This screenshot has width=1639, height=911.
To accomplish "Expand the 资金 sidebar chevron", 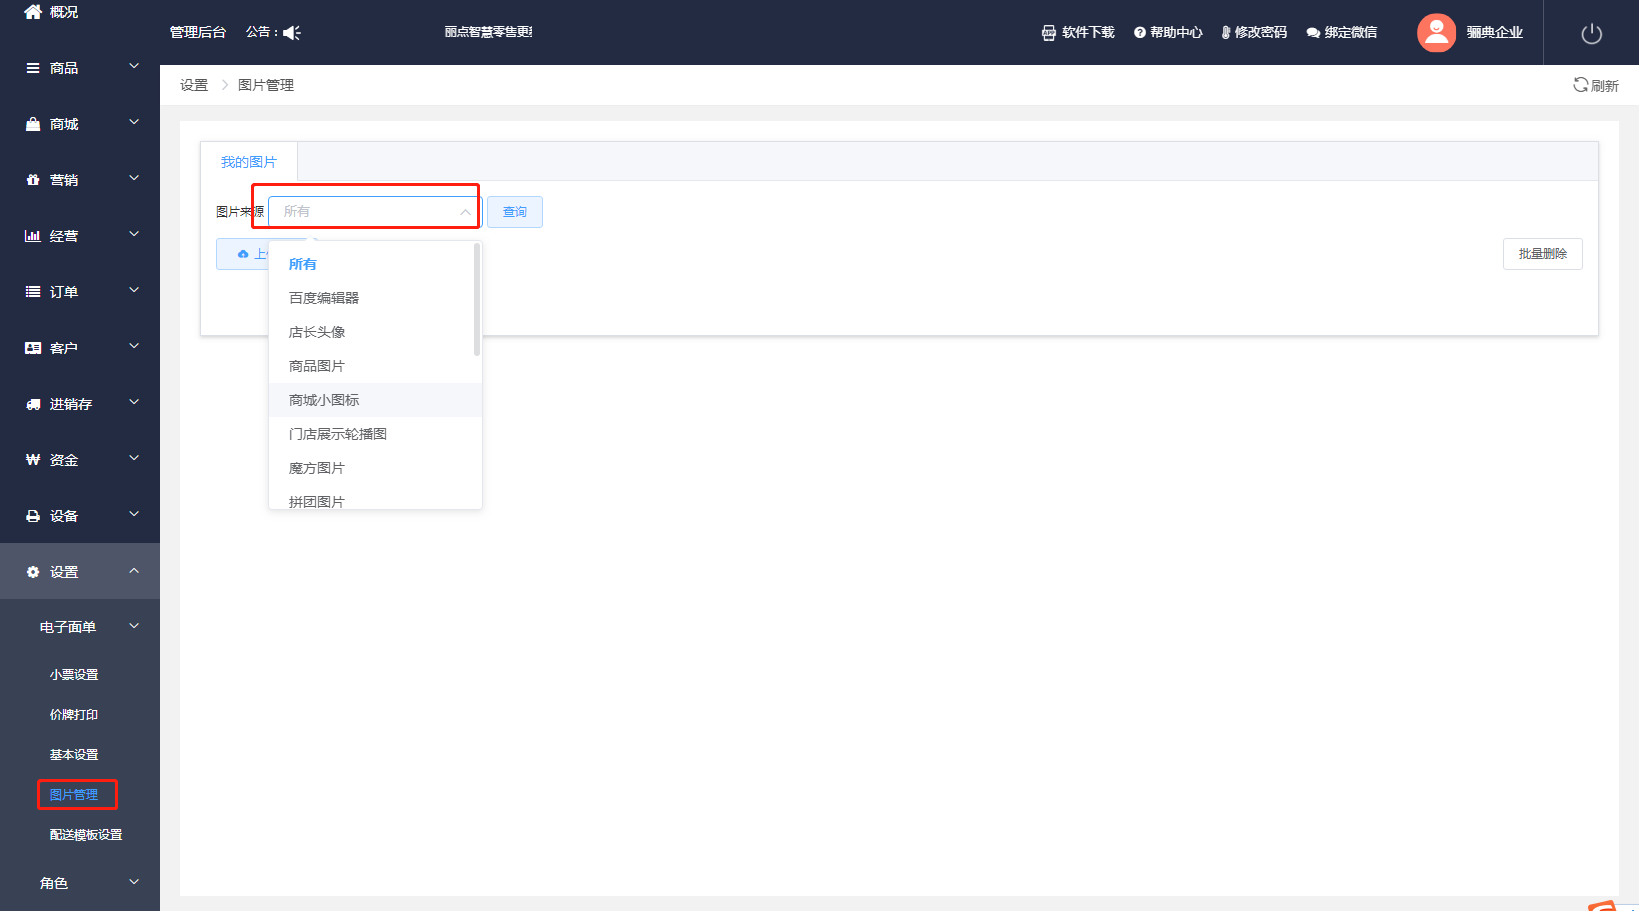I will [x=134, y=459].
